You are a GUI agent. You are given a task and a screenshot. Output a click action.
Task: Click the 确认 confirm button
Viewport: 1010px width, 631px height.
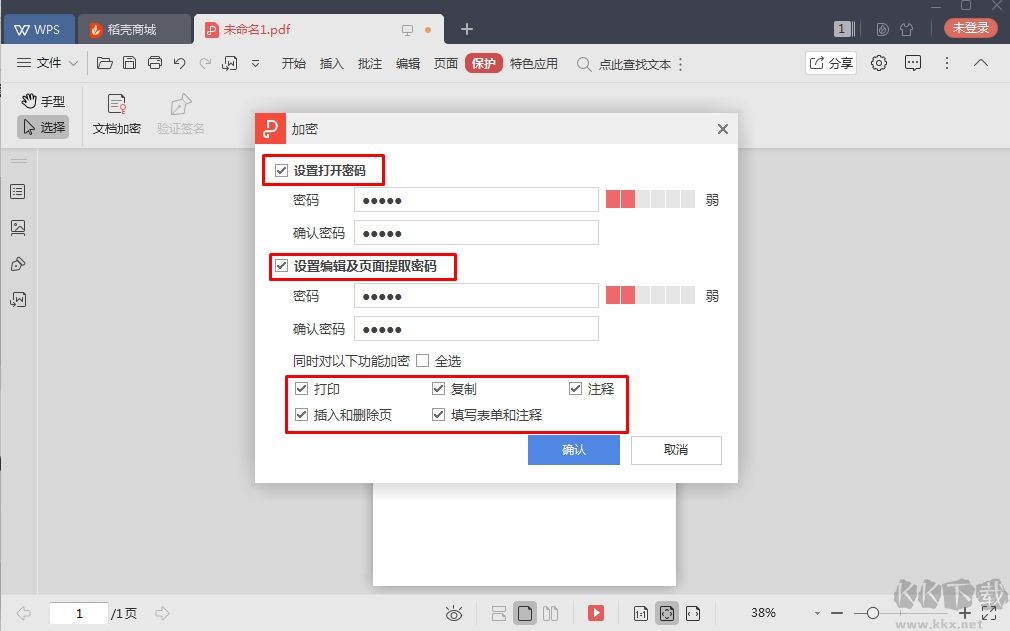pyautogui.click(x=574, y=449)
